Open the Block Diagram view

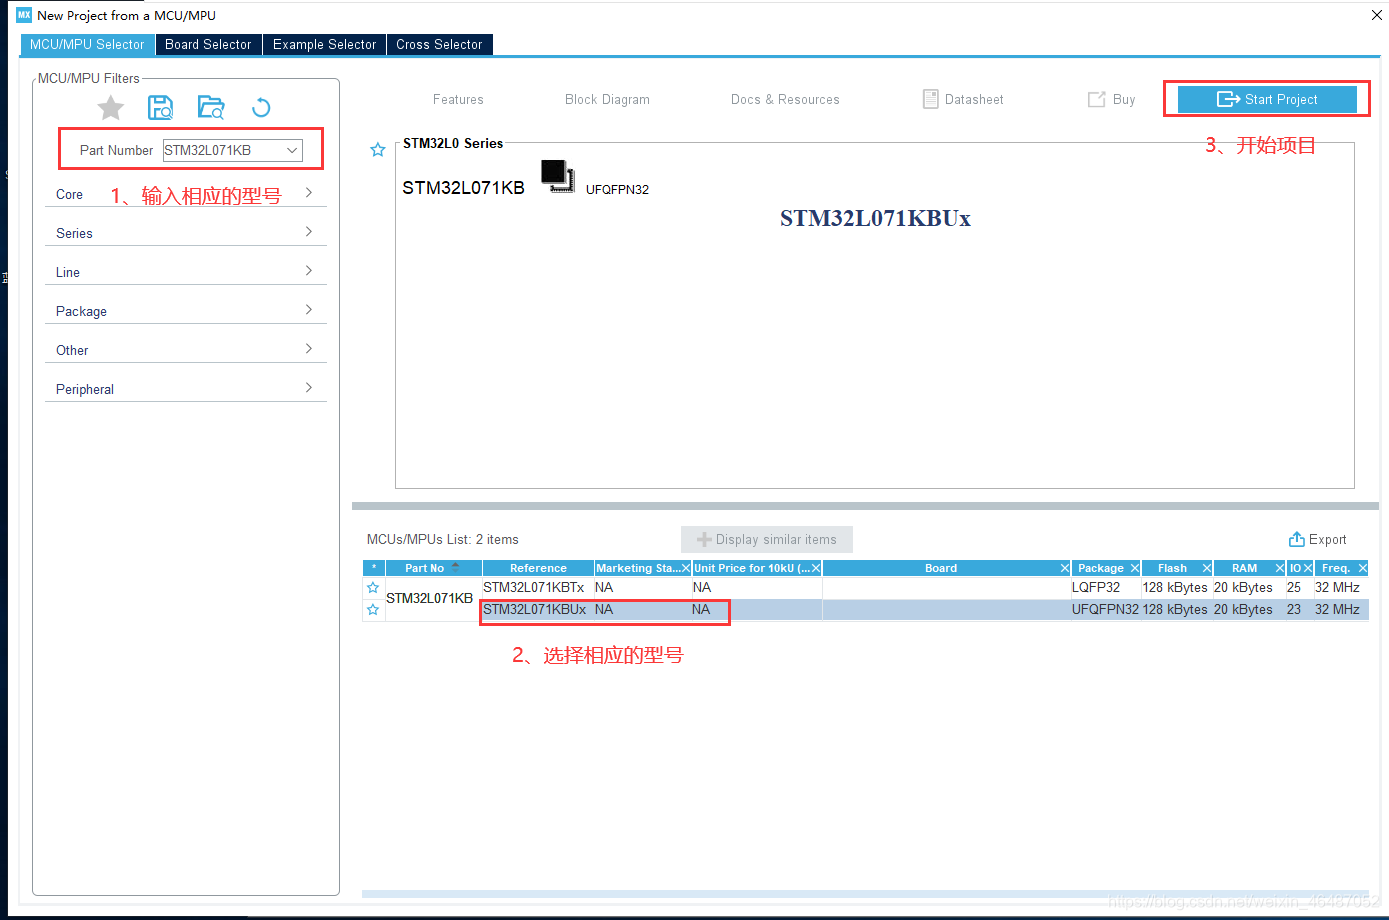tap(607, 100)
